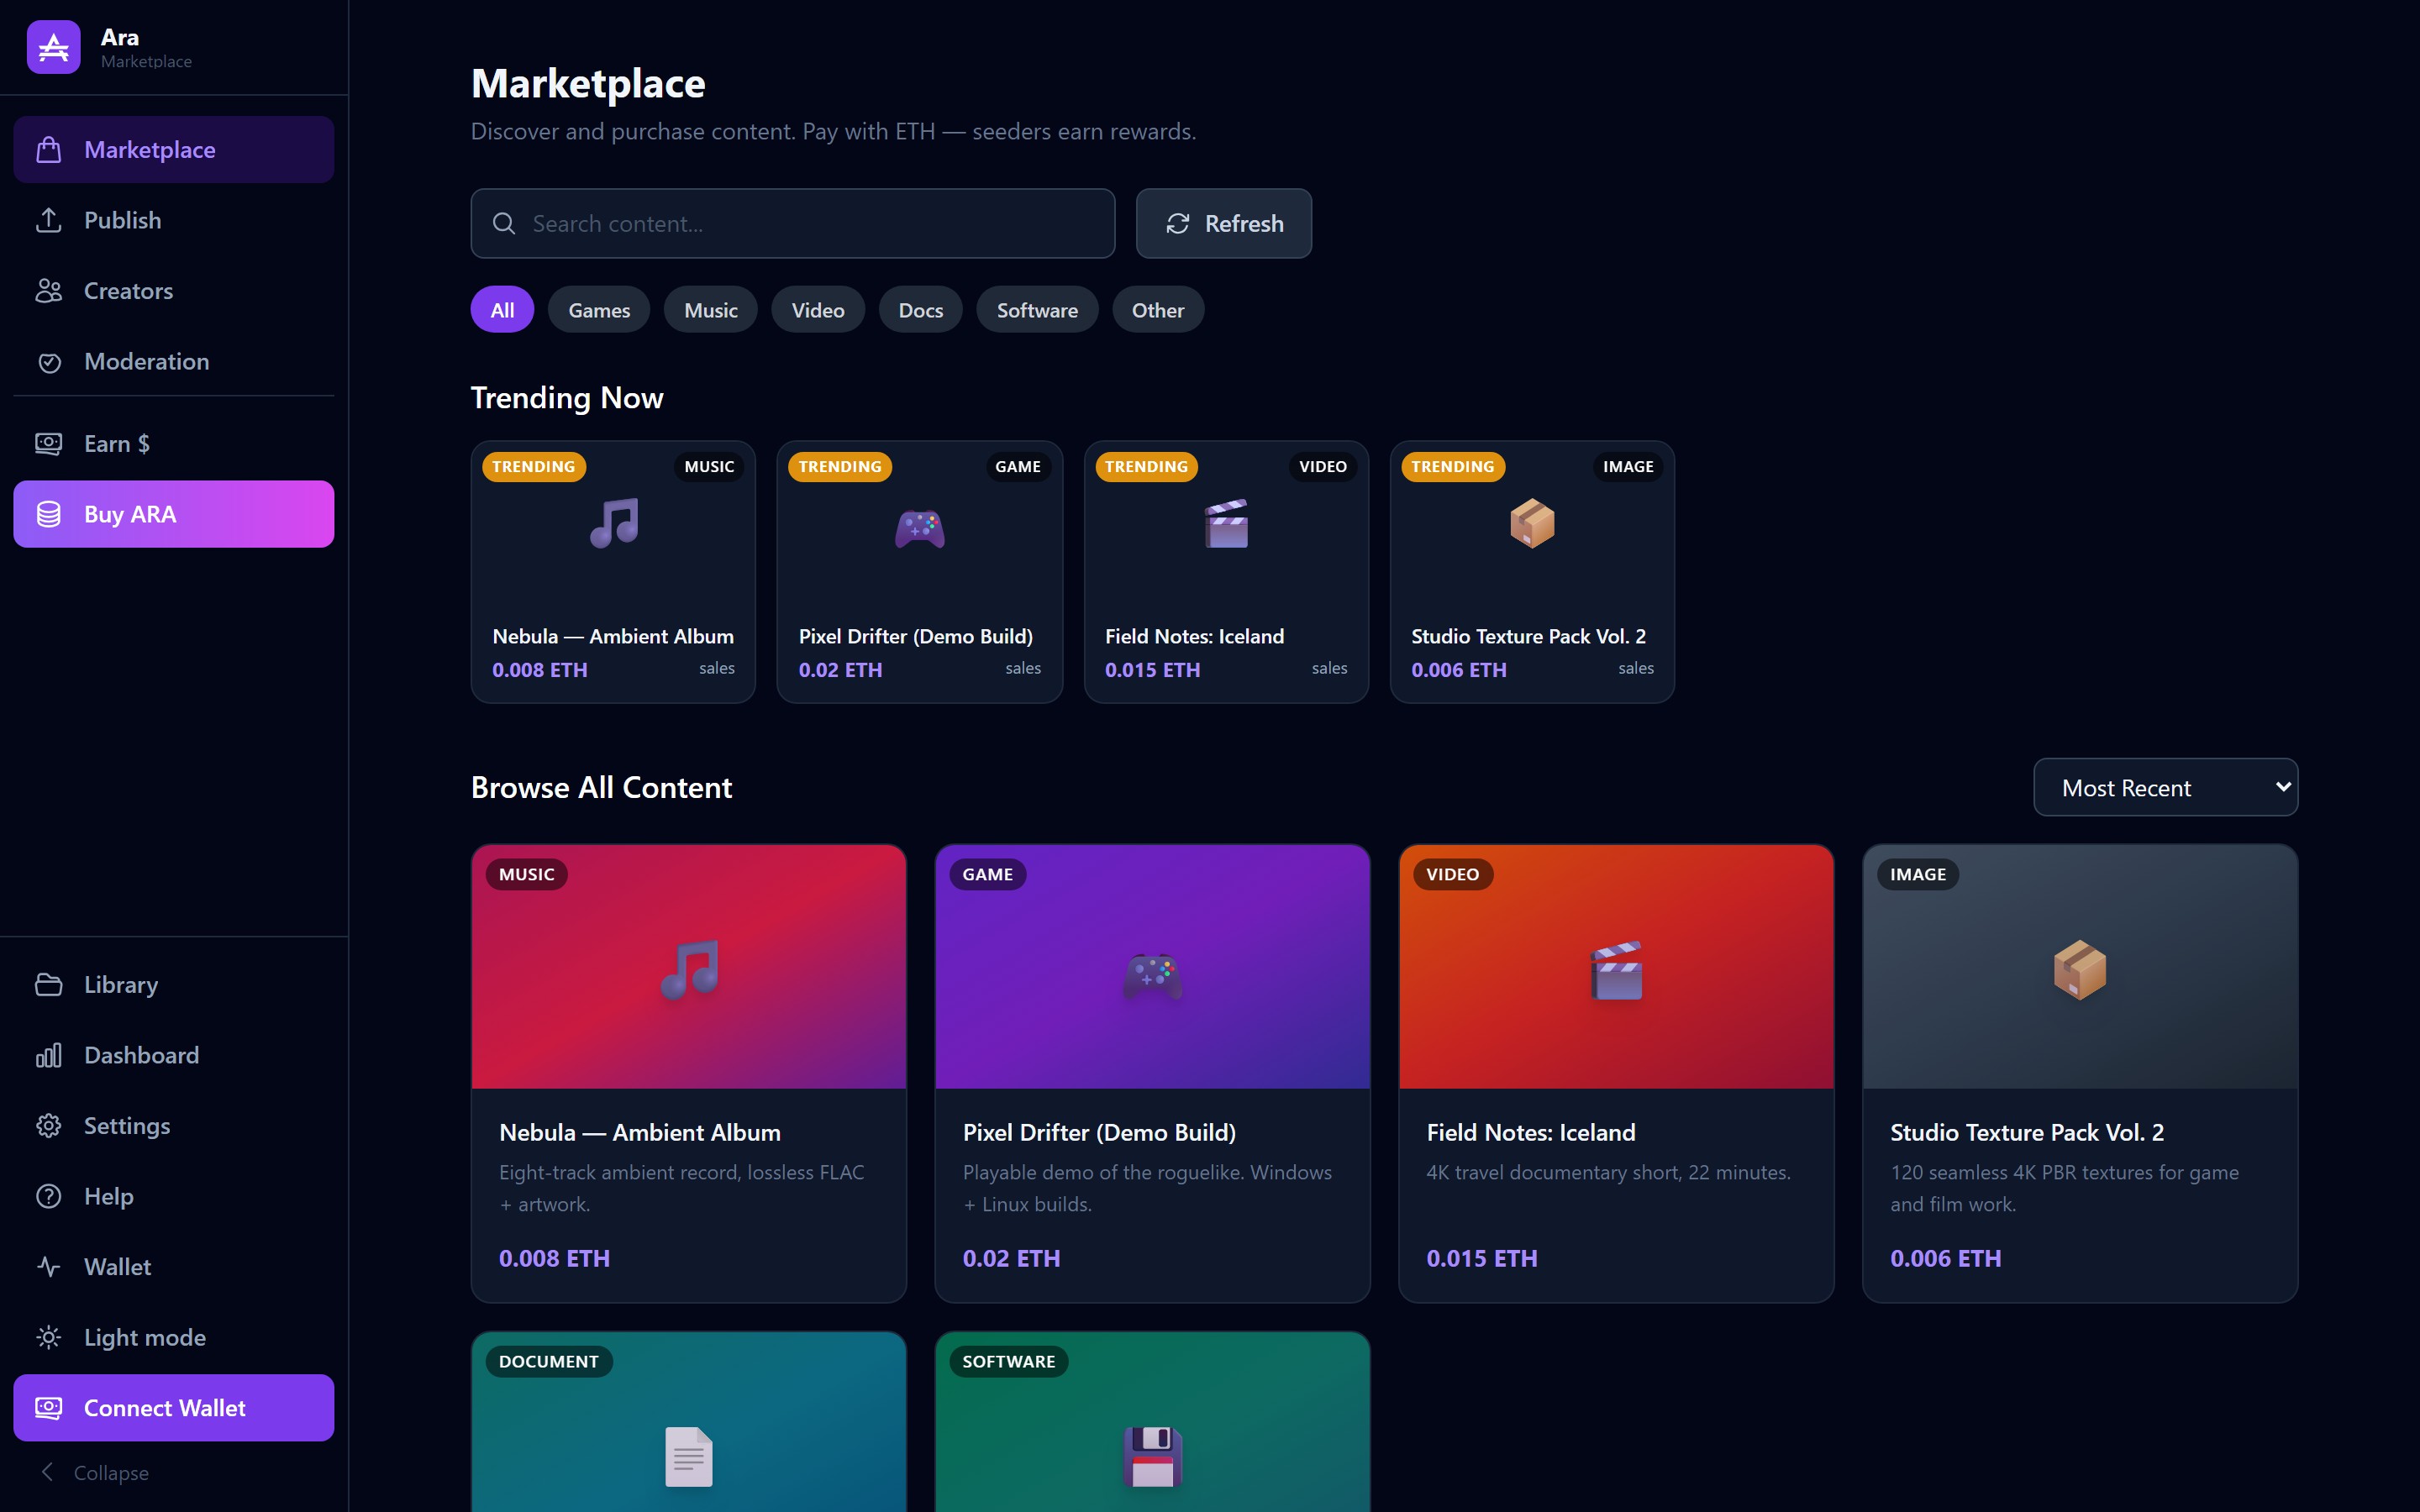Screen dimensions: 2420x1512
Task: Click the Connect Wallet button
Action: point(174,1408)
